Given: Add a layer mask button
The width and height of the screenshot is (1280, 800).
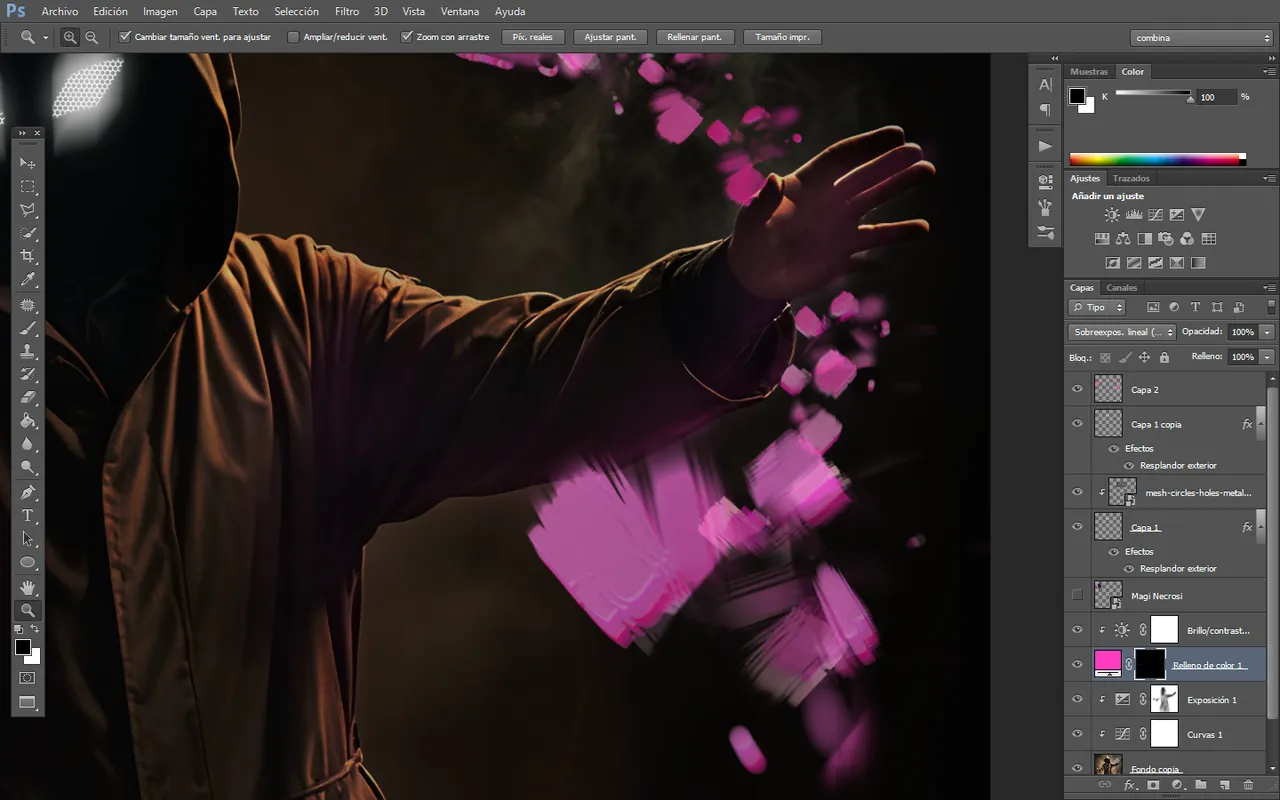Looking at the screenshot, I should 1152,786.
